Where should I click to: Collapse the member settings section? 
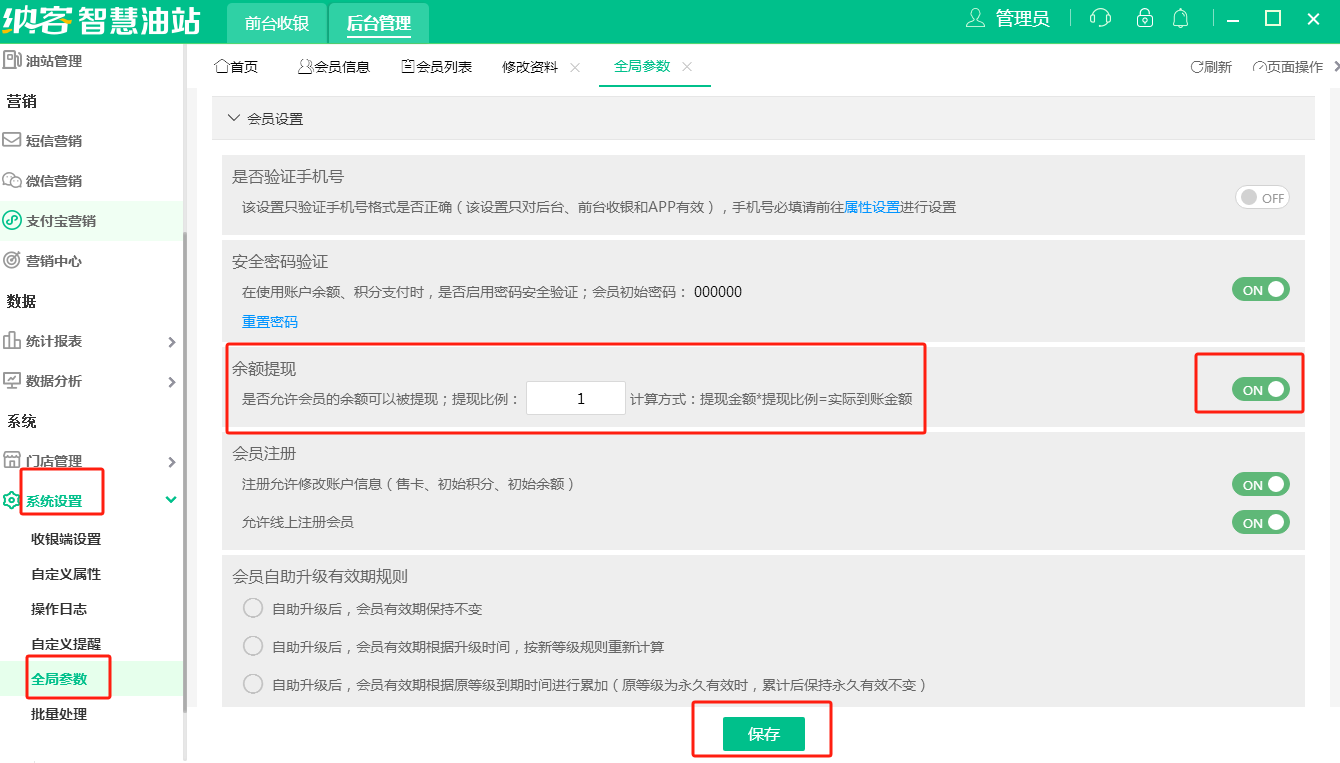tap(235, 118)
